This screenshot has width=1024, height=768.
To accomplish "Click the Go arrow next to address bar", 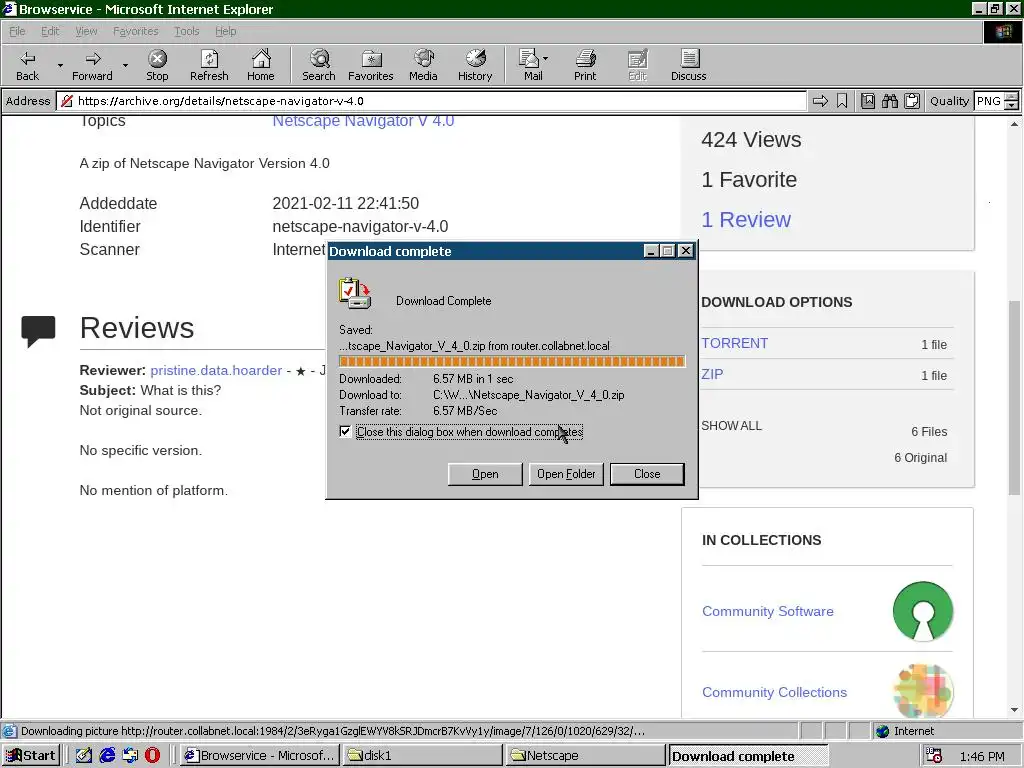I will tap(820, 101).
